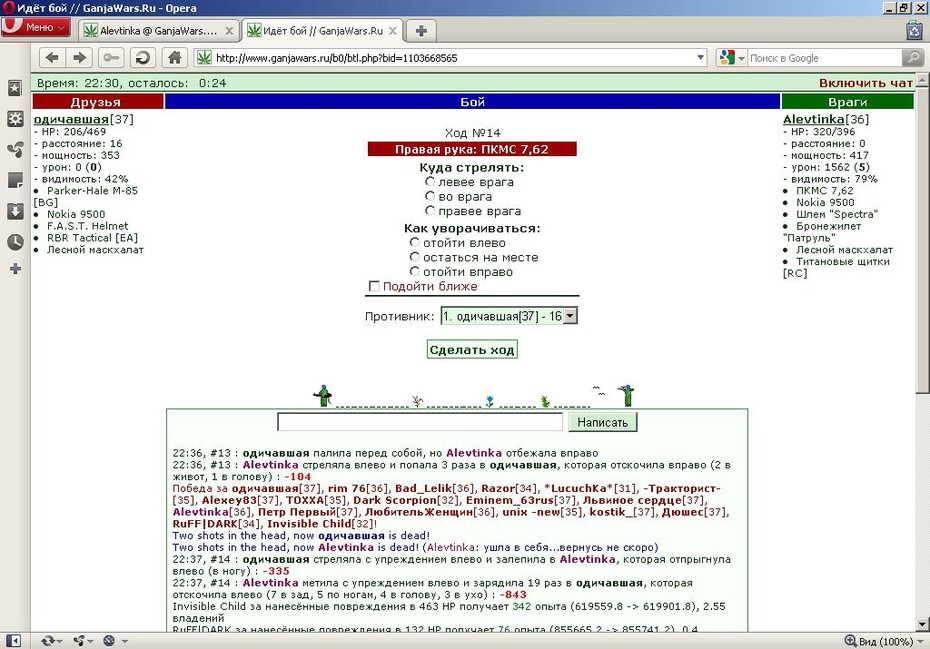Close the Alevtinka @ GanjaWars tab
This screenshot has height=649, width=930.
230,31
